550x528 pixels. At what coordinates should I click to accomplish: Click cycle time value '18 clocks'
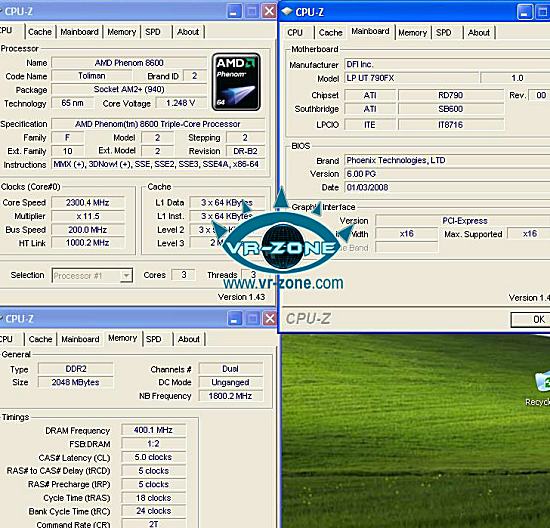click(153, 498)
